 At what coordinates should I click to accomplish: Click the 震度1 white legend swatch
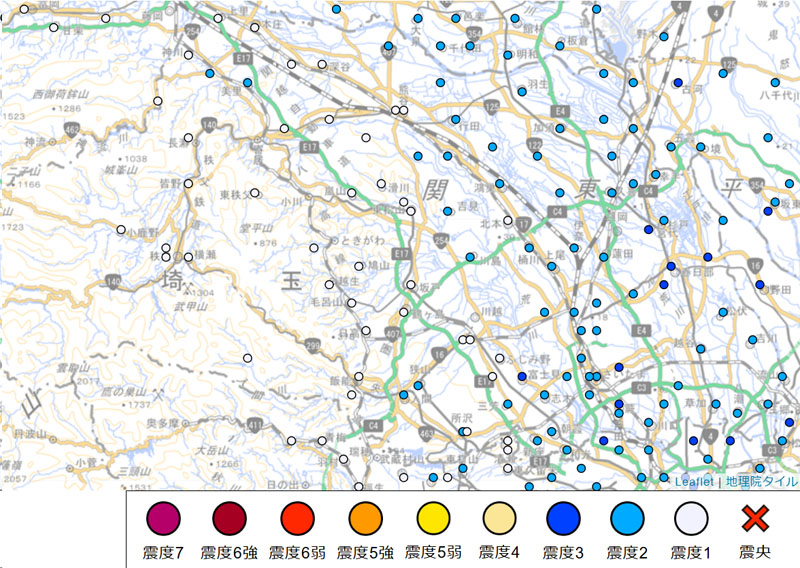point(691,518)
